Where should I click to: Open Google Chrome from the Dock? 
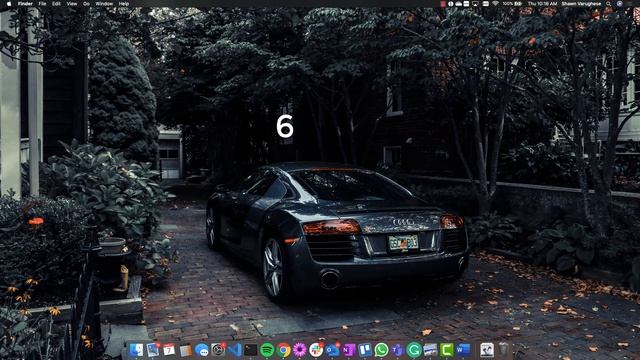click(283, 350)
